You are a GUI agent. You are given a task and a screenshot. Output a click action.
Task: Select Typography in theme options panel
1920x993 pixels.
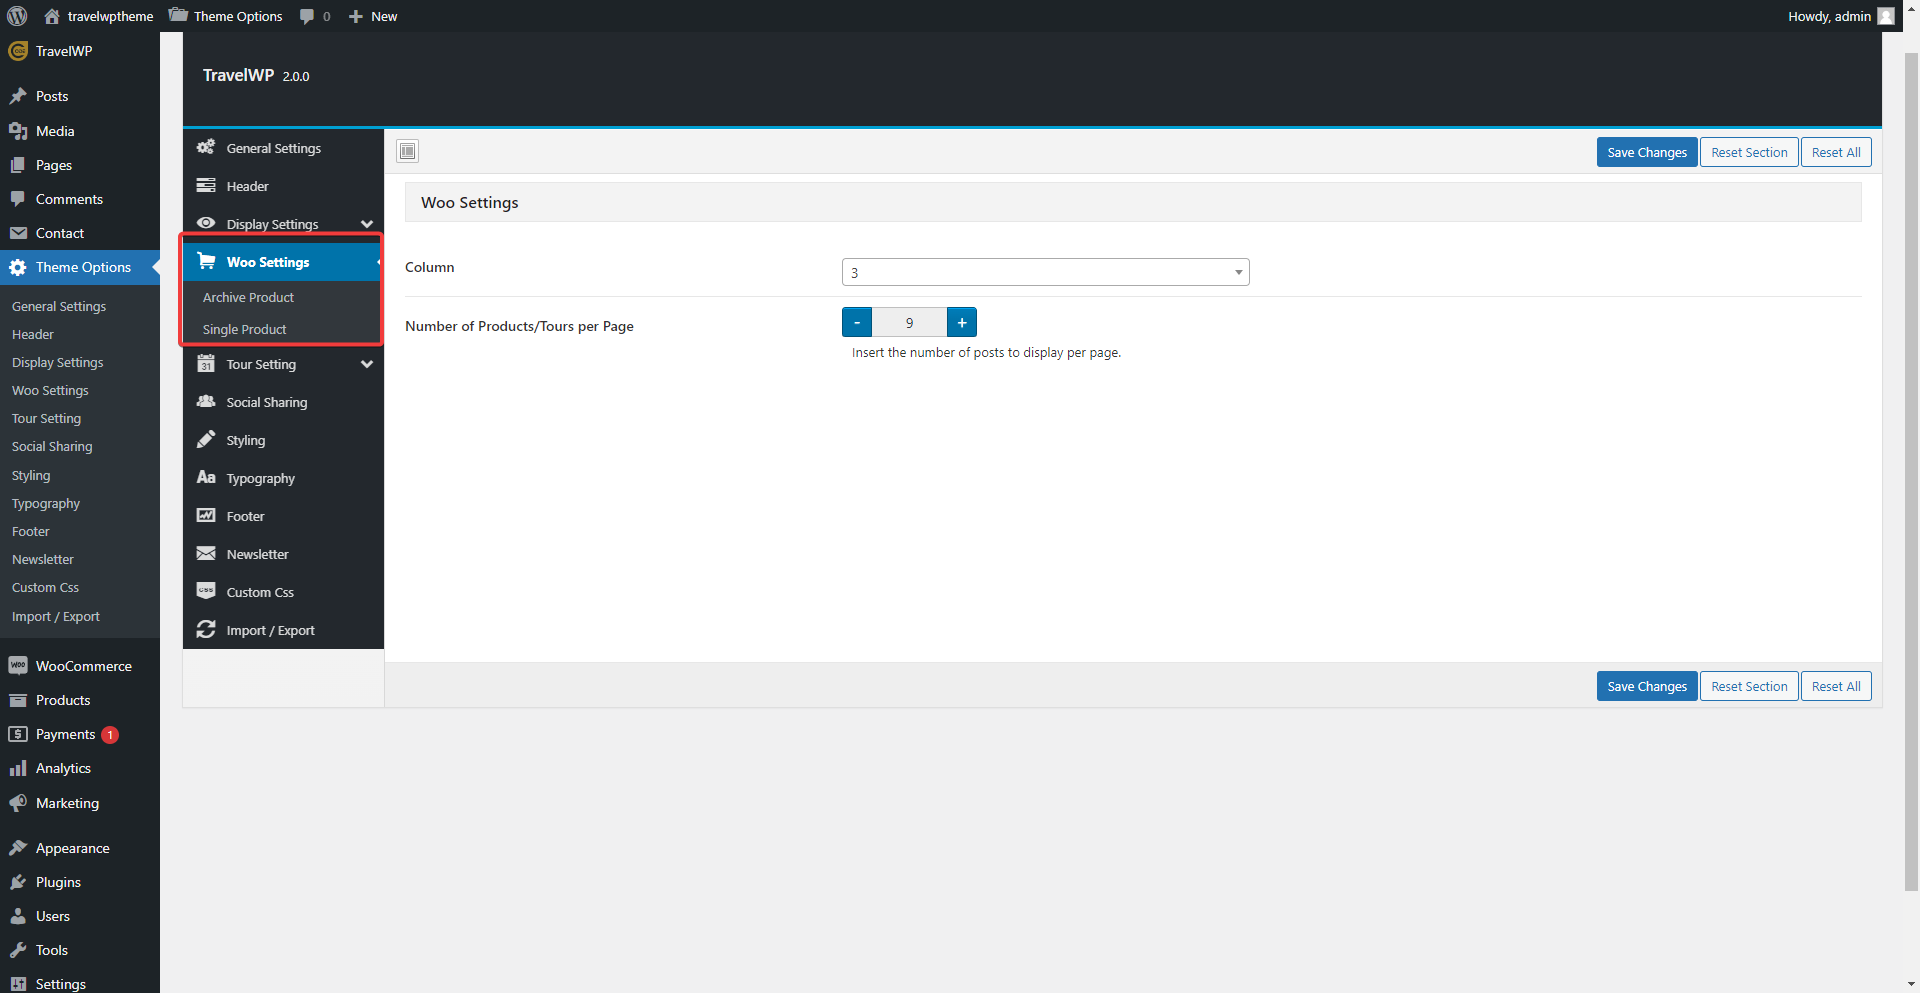[283, 478]
